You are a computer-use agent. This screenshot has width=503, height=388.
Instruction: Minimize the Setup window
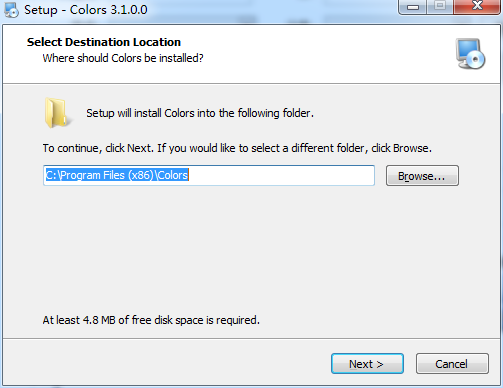(412, 7)
